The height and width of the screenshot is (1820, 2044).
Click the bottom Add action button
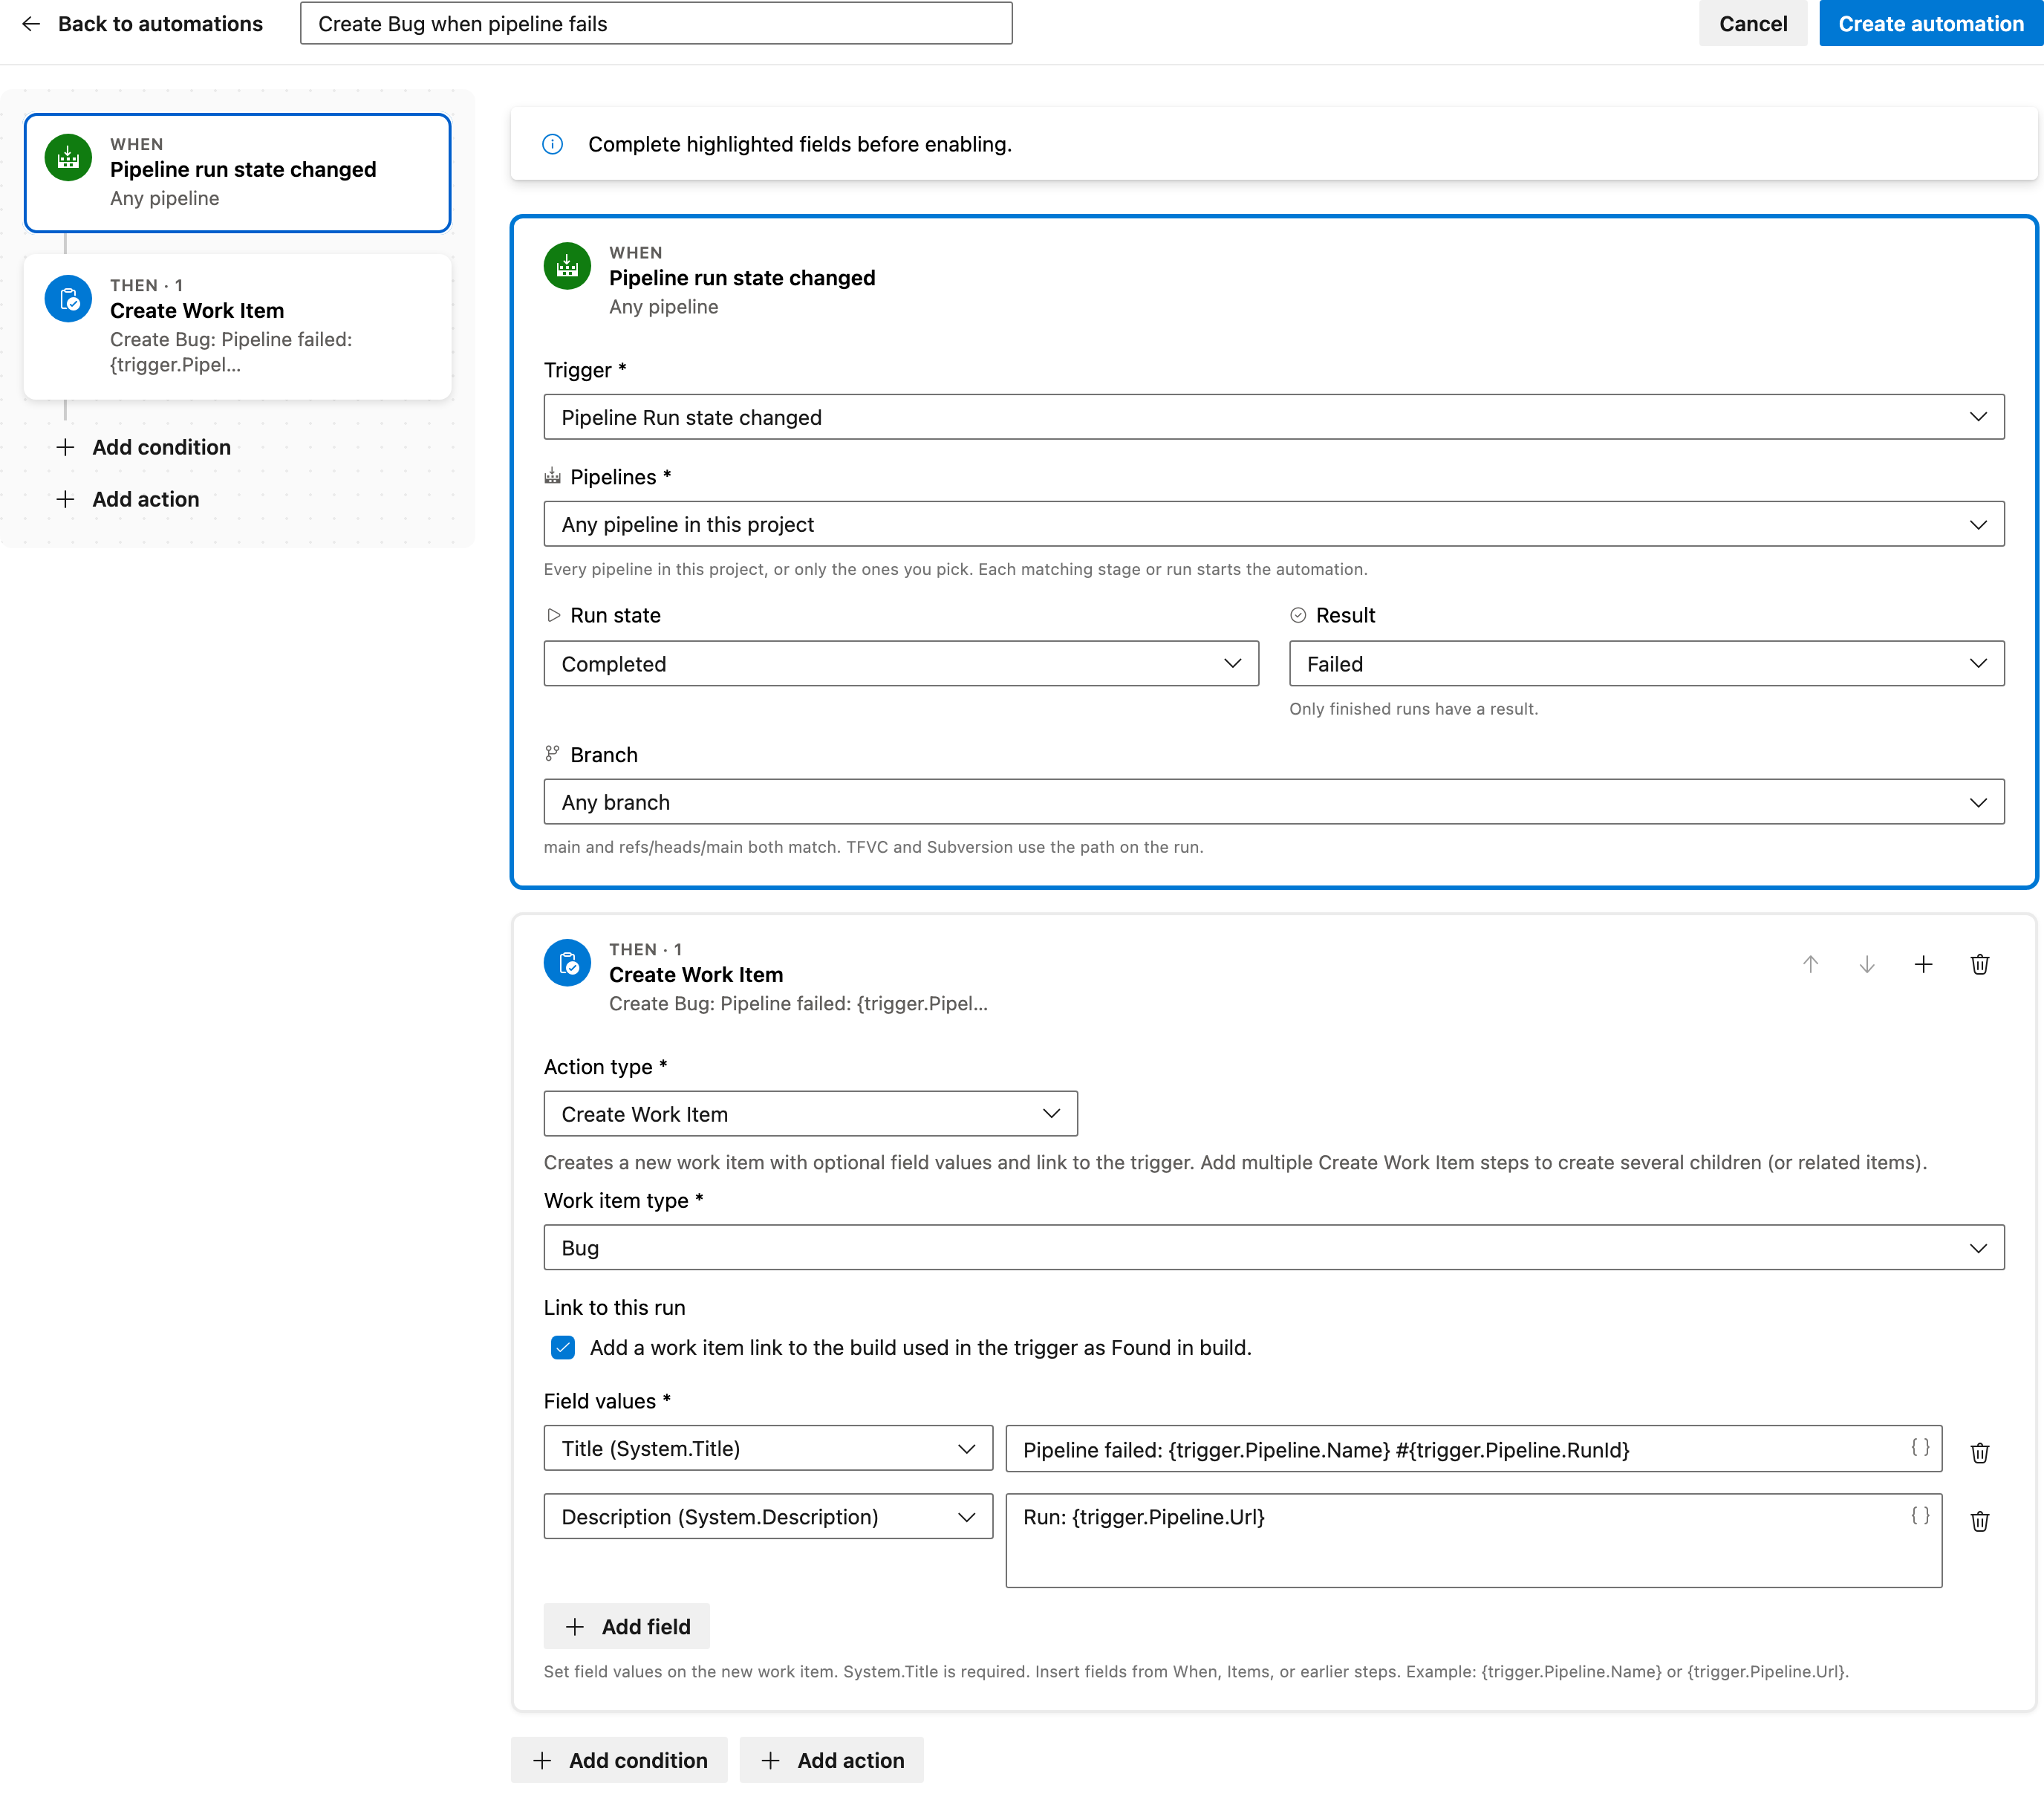832,1761
